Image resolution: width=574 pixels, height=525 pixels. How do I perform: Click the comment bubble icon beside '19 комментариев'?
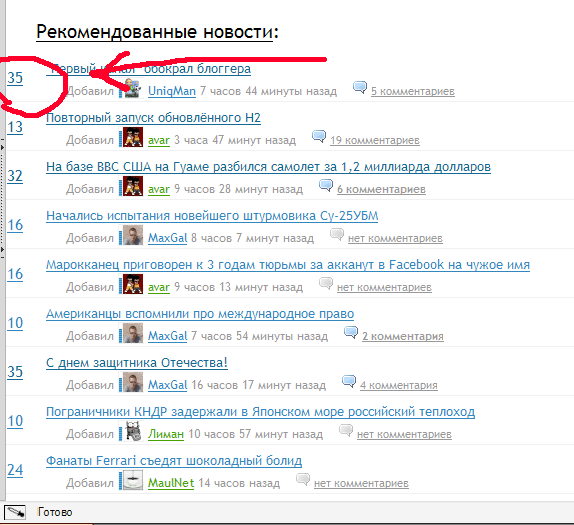pyautogui.click(x=319, y=136)
